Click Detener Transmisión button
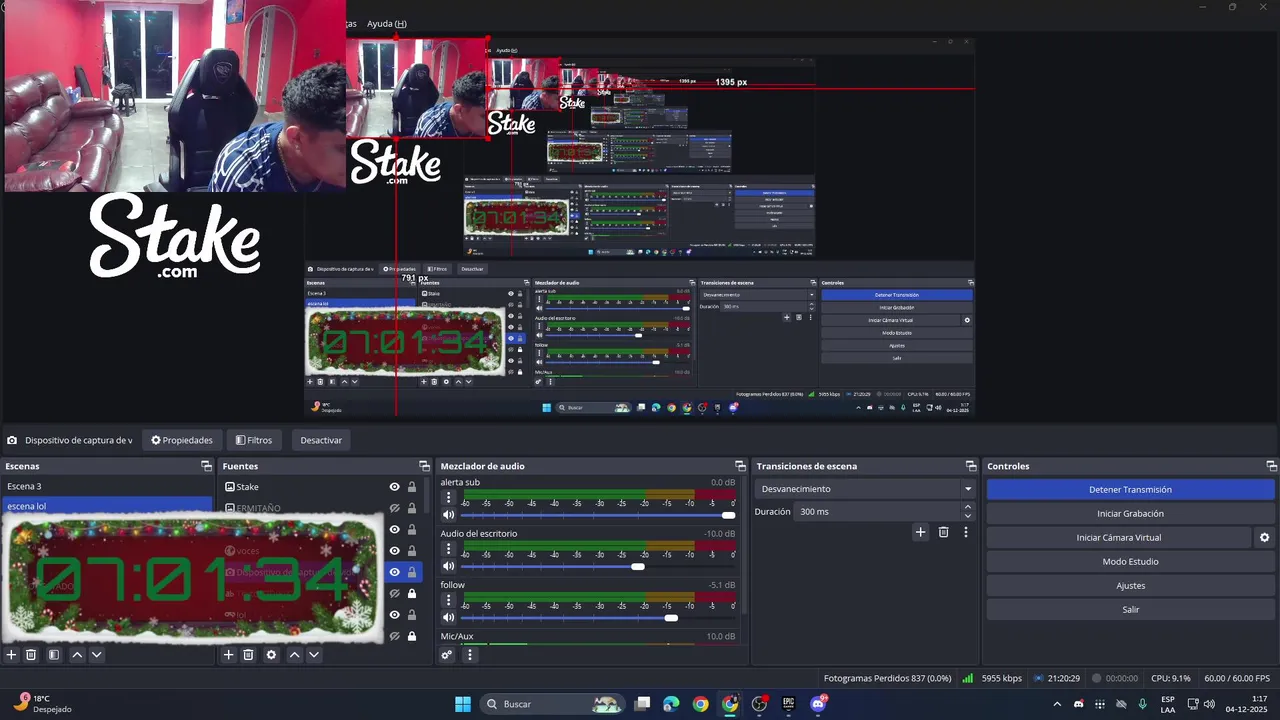This screenshot has height=720, width=1280. (1130, 489)
